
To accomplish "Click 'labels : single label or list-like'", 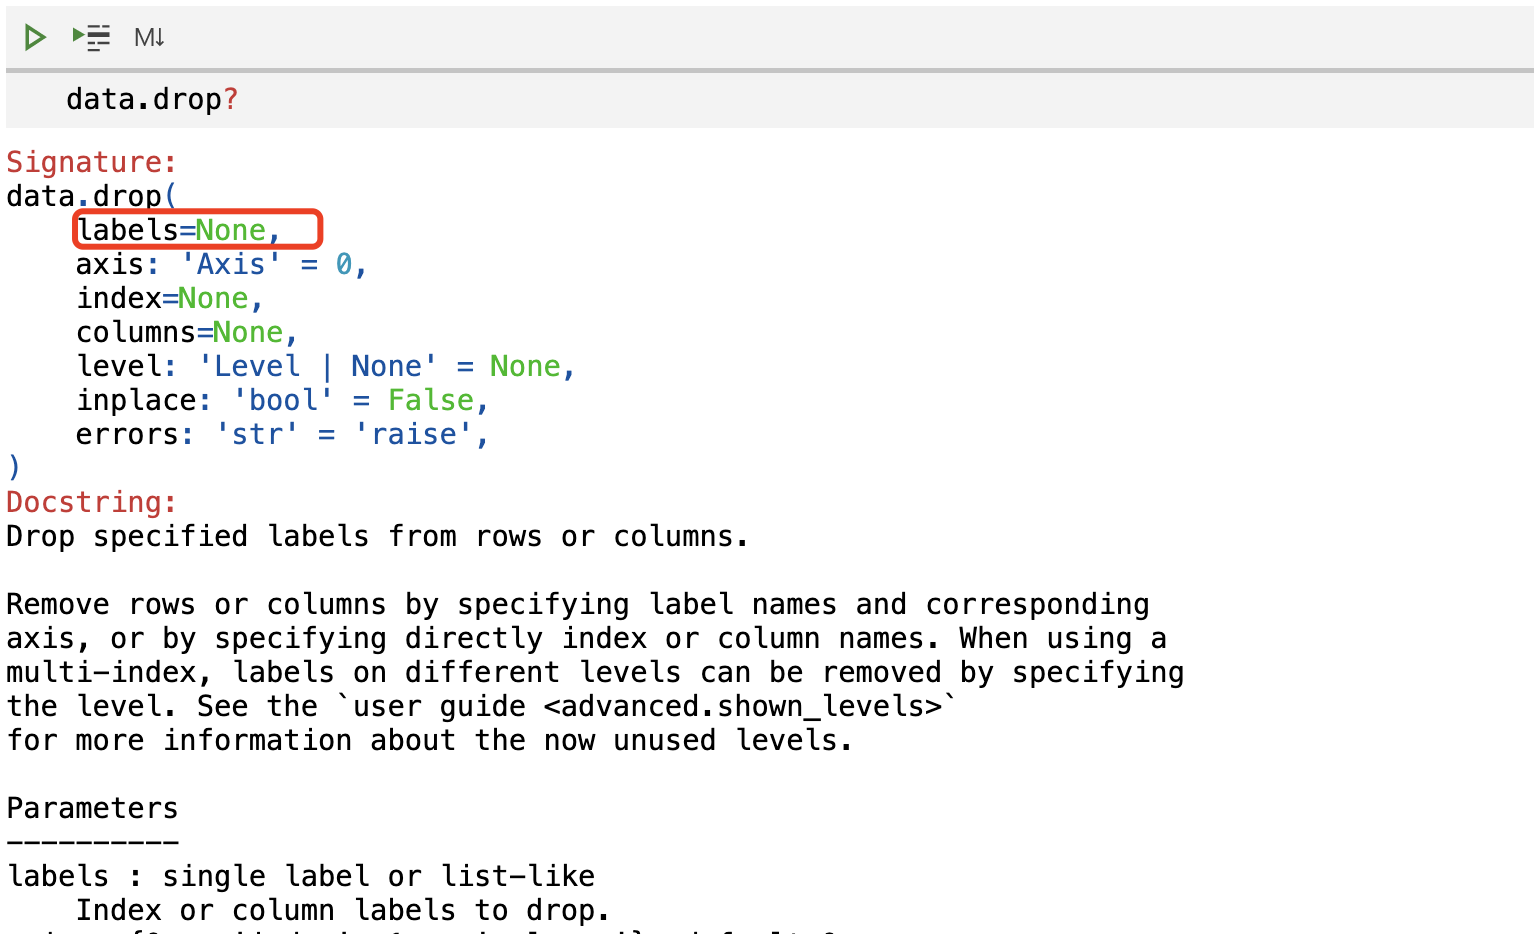I will coord(301,876).
